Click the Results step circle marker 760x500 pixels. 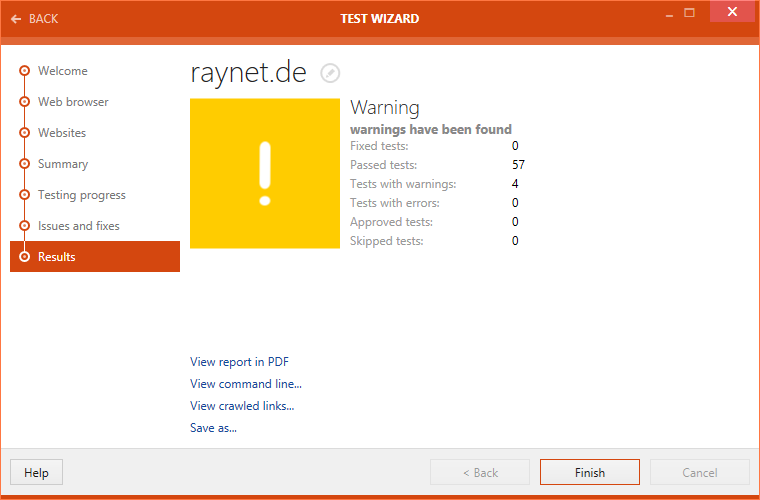tap(24, 257)
